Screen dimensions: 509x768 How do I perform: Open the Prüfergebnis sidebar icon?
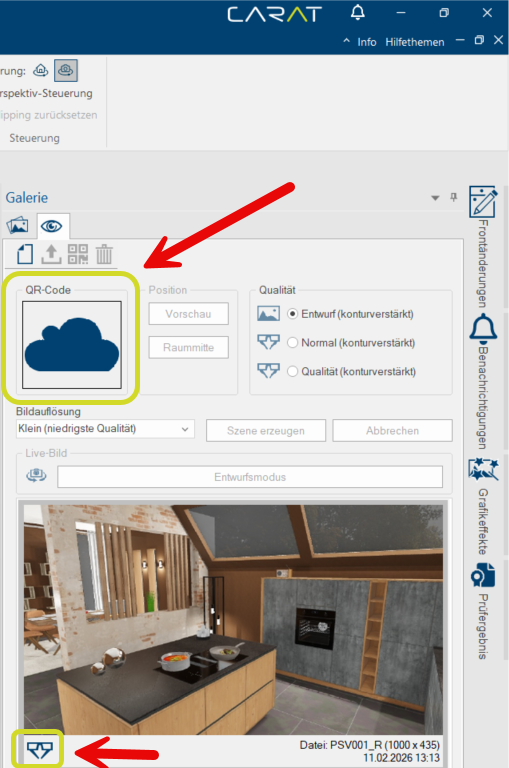click(x=483, y=575)
